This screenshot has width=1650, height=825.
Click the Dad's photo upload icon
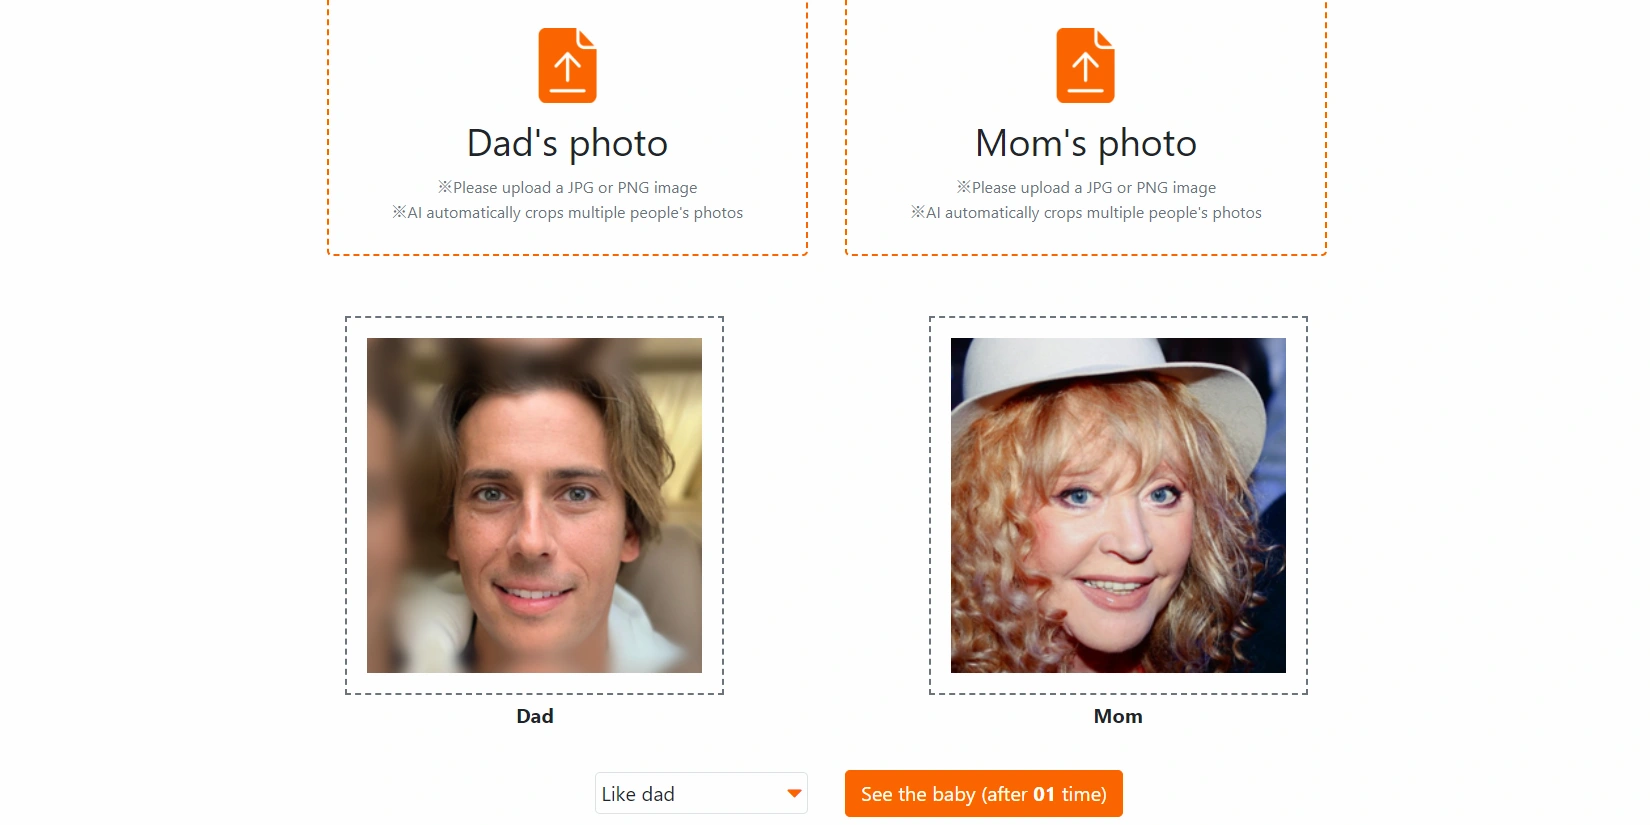[567, 66]
